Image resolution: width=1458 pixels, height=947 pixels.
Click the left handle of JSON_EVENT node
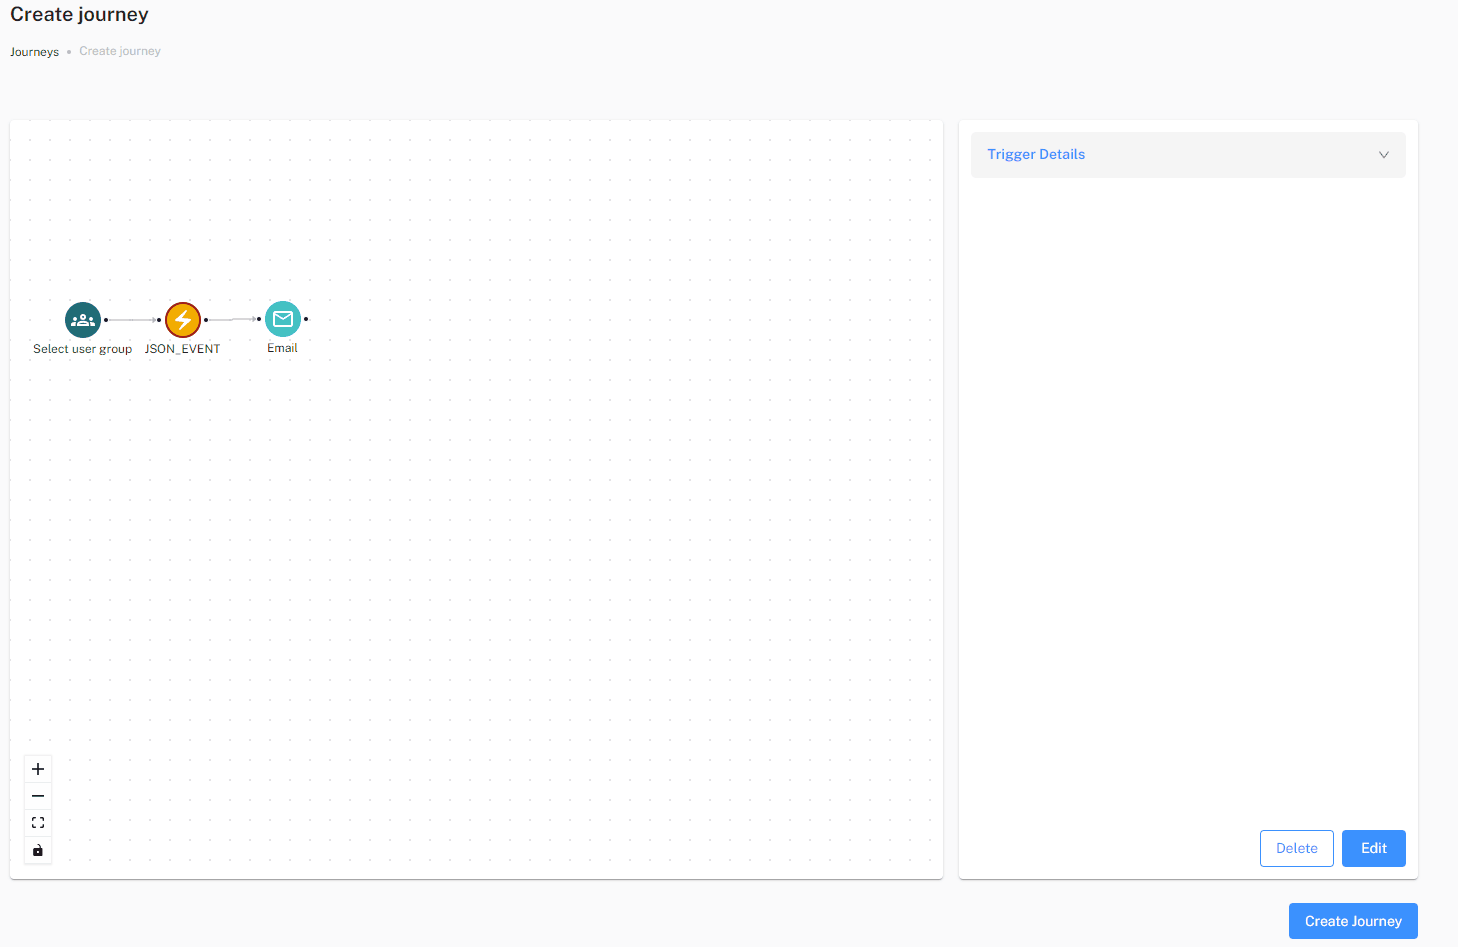(x=159, y=320)
